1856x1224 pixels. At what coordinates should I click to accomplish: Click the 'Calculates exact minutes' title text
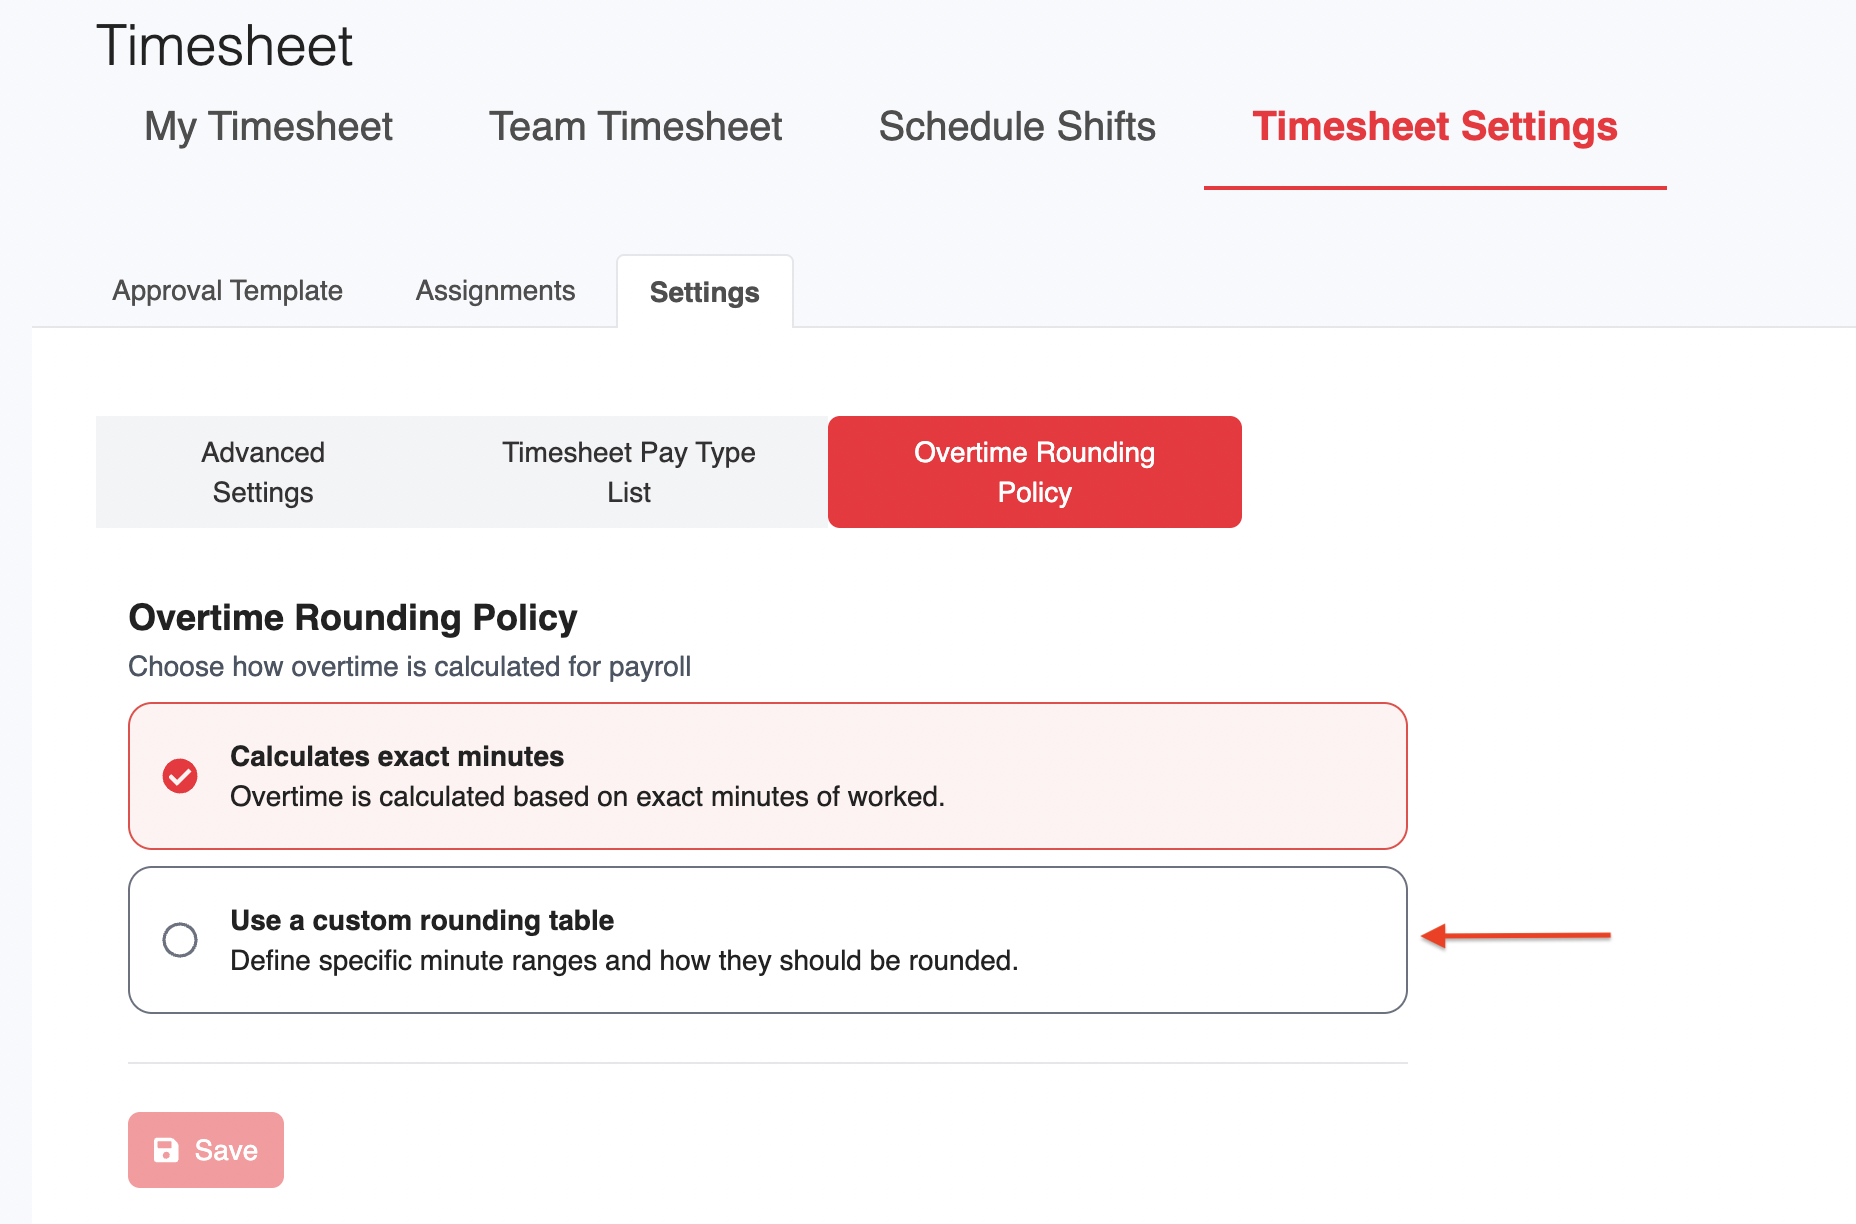[397, 756]
